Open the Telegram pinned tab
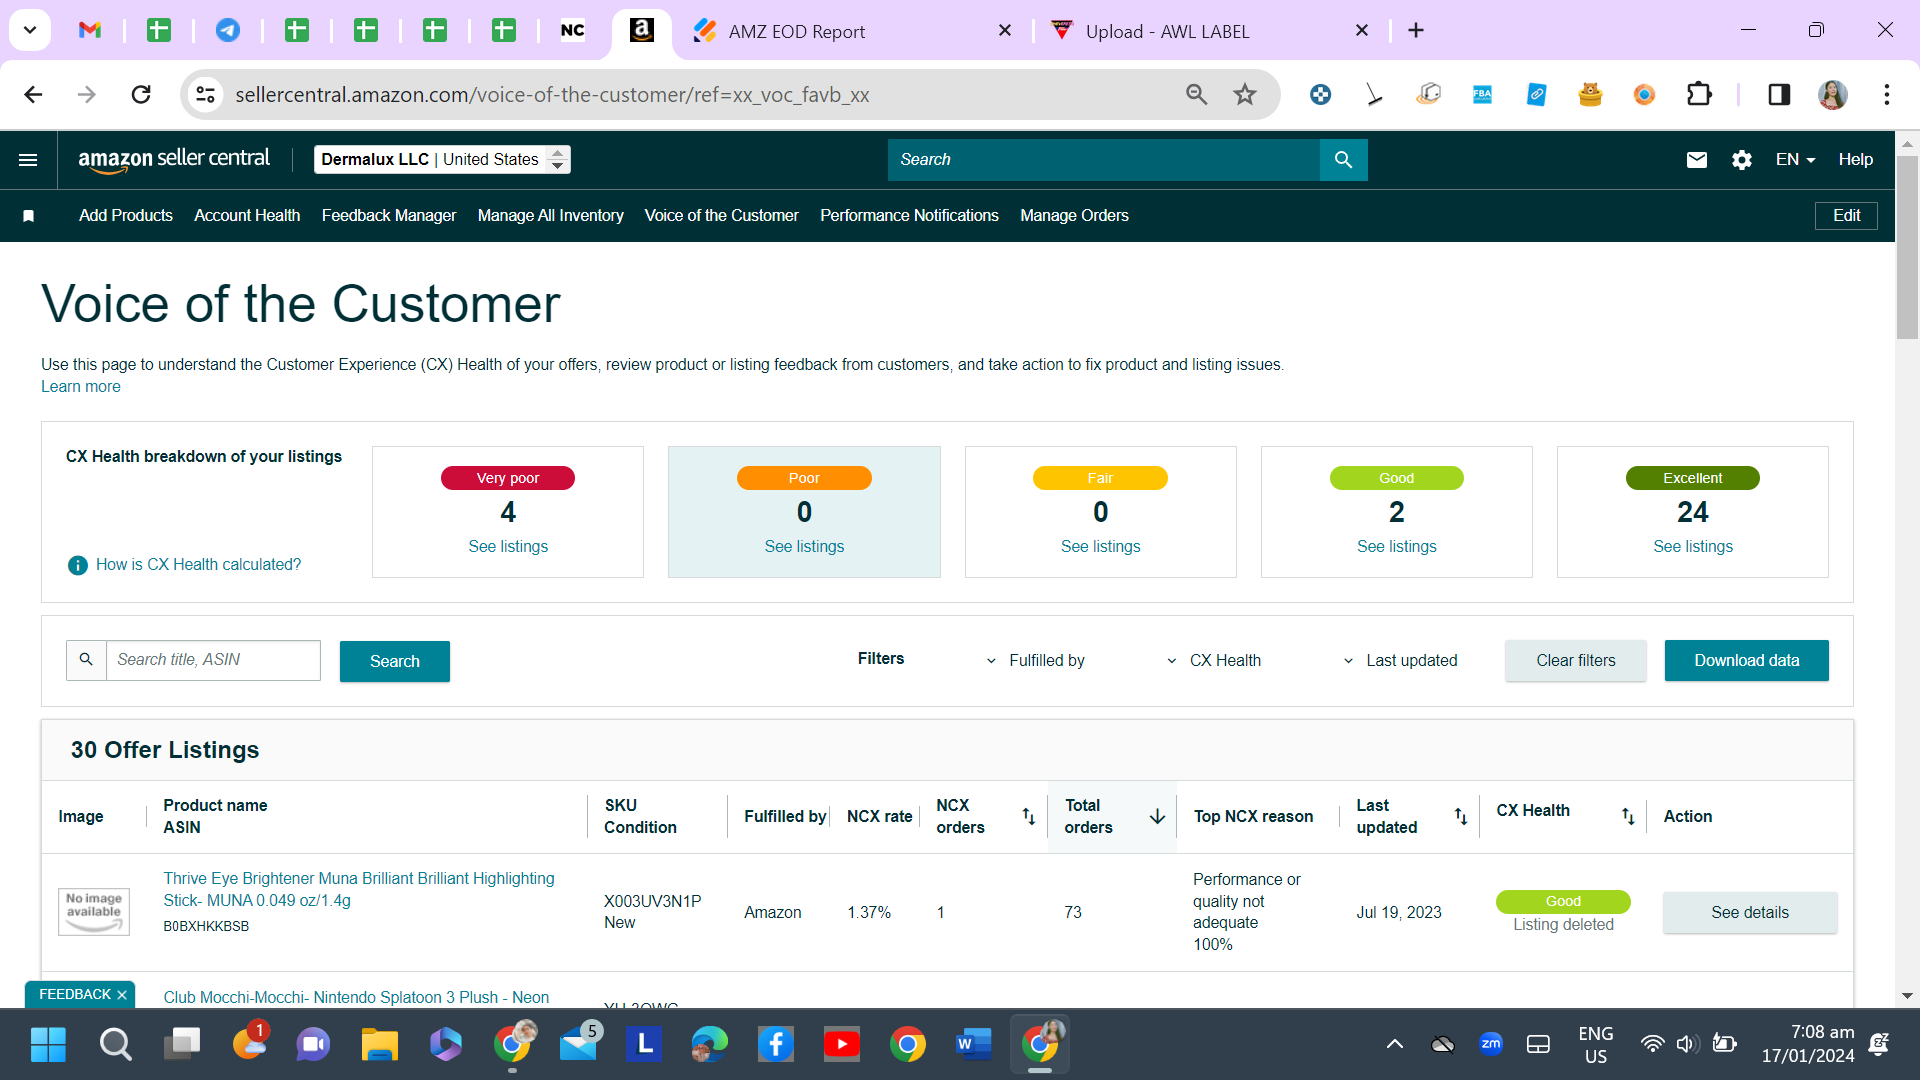 click(228, 31)
